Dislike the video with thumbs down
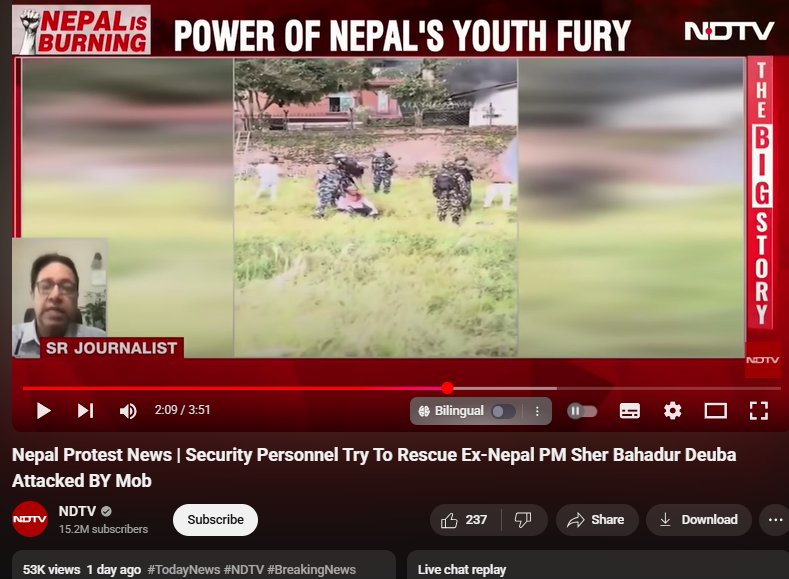 tap(523, 520)
